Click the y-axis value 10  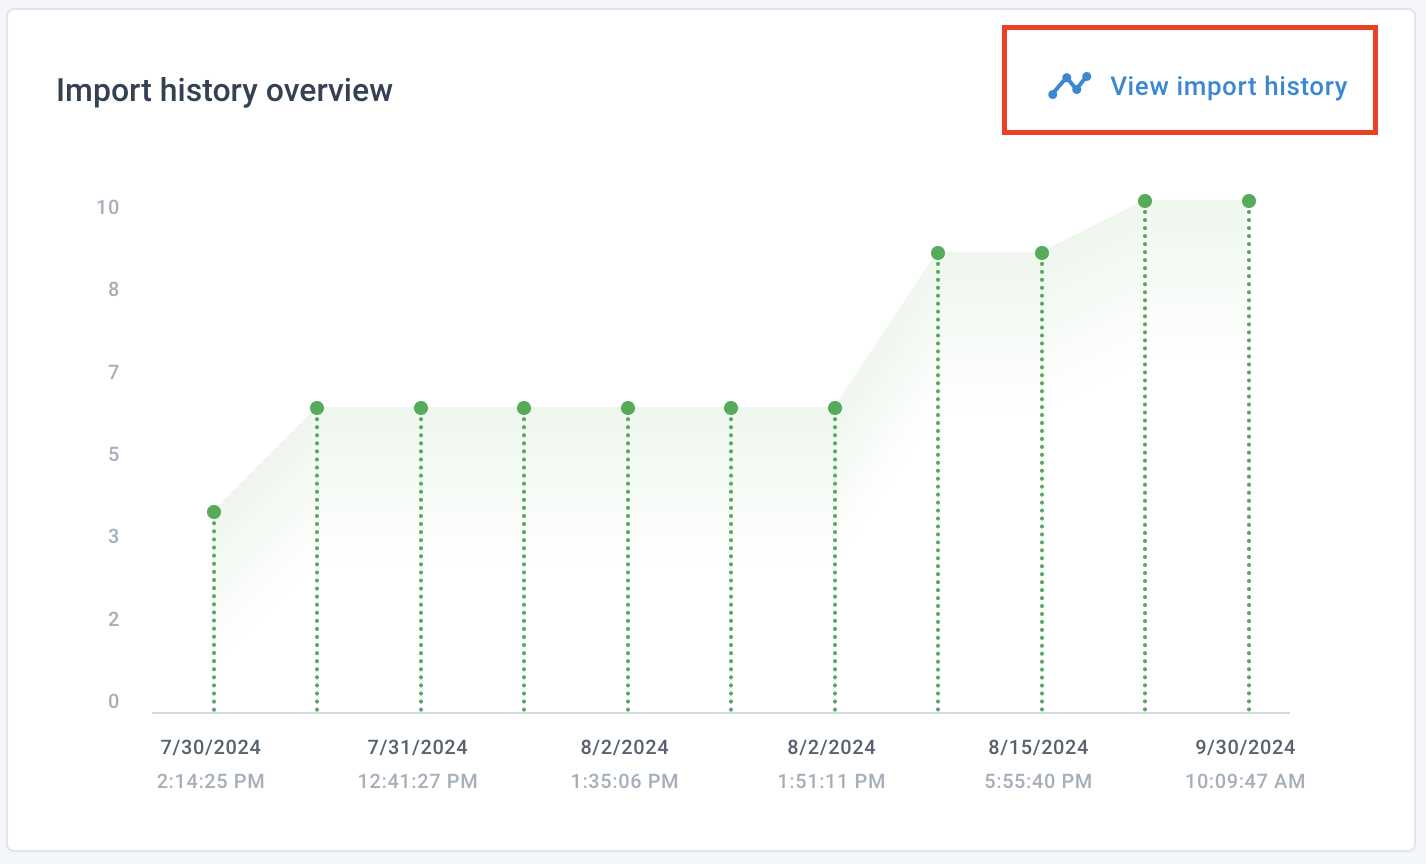click(x=107, y=207)
